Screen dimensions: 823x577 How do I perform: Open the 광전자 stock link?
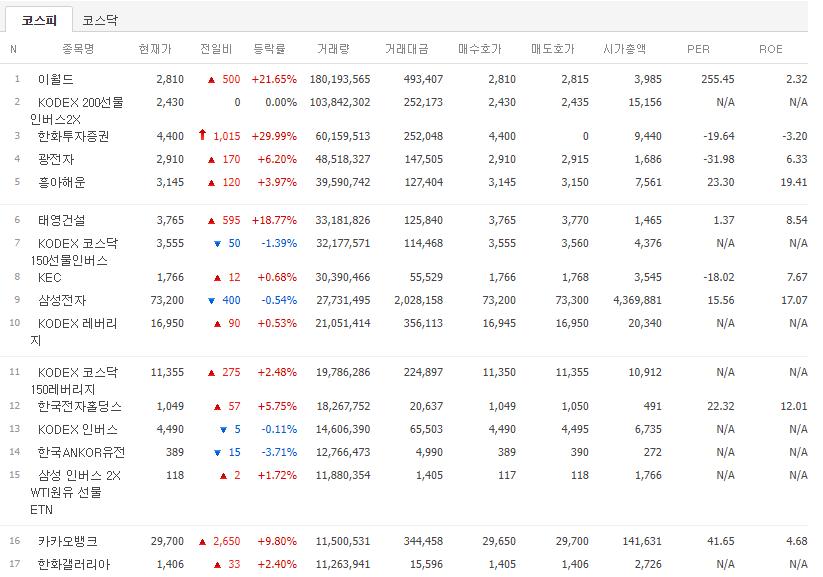[x=56, y=159]
